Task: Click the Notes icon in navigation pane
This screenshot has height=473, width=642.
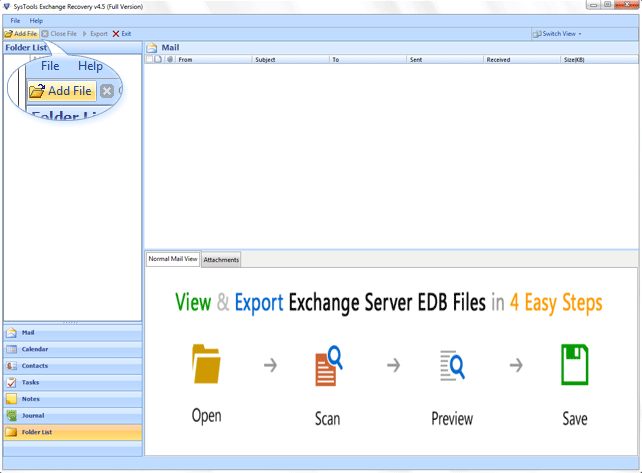Action: tap(11, 399)
